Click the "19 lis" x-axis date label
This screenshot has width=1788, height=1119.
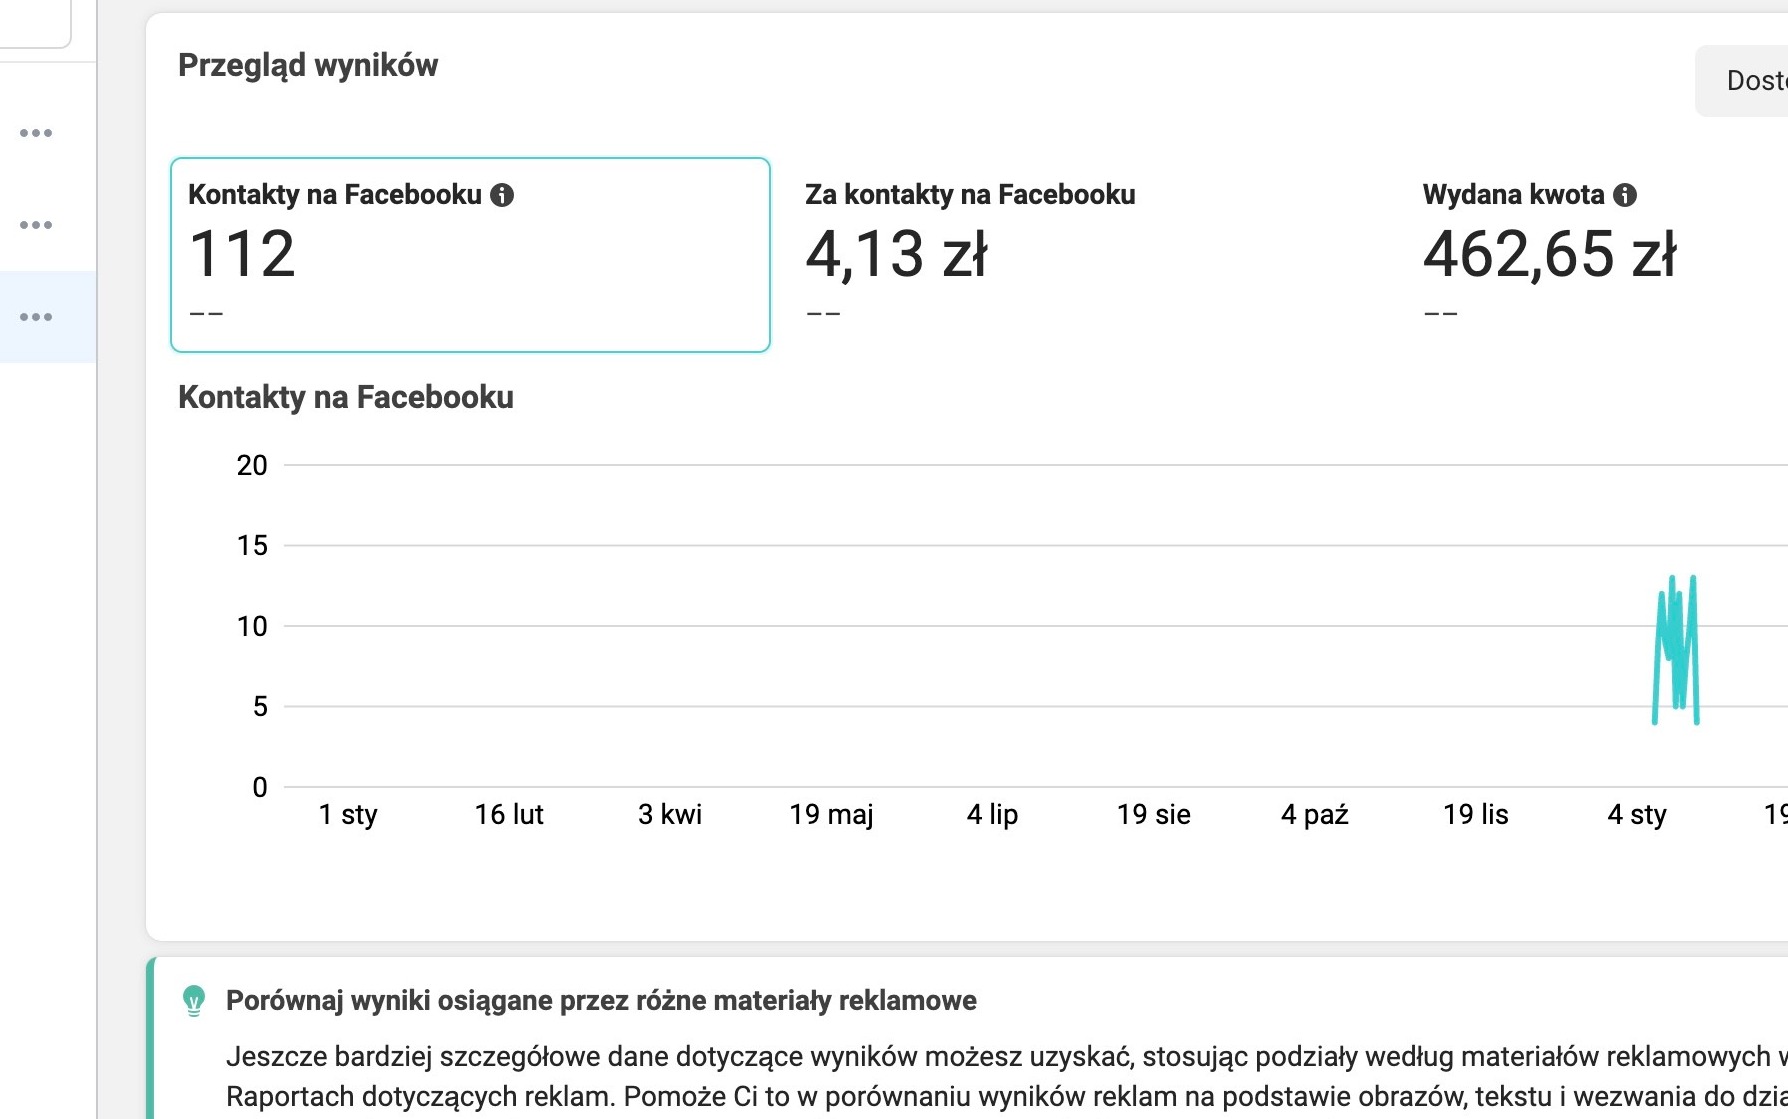[1475, 815]
